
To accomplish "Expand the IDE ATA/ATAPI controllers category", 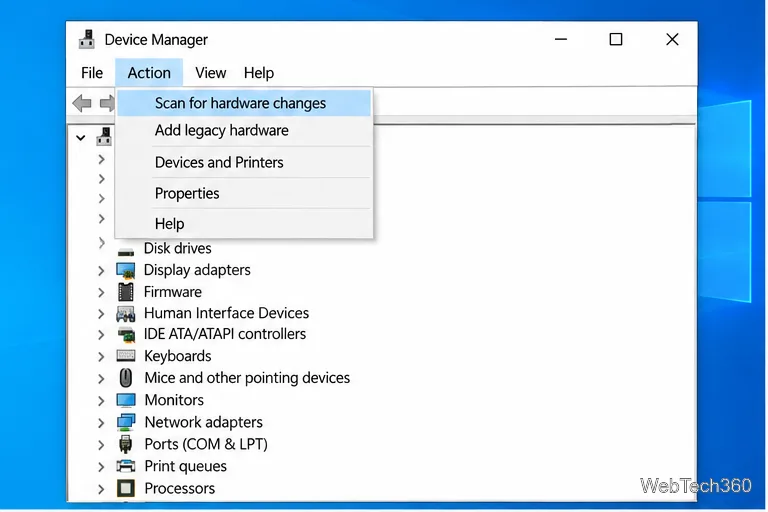I will (101, 335).
